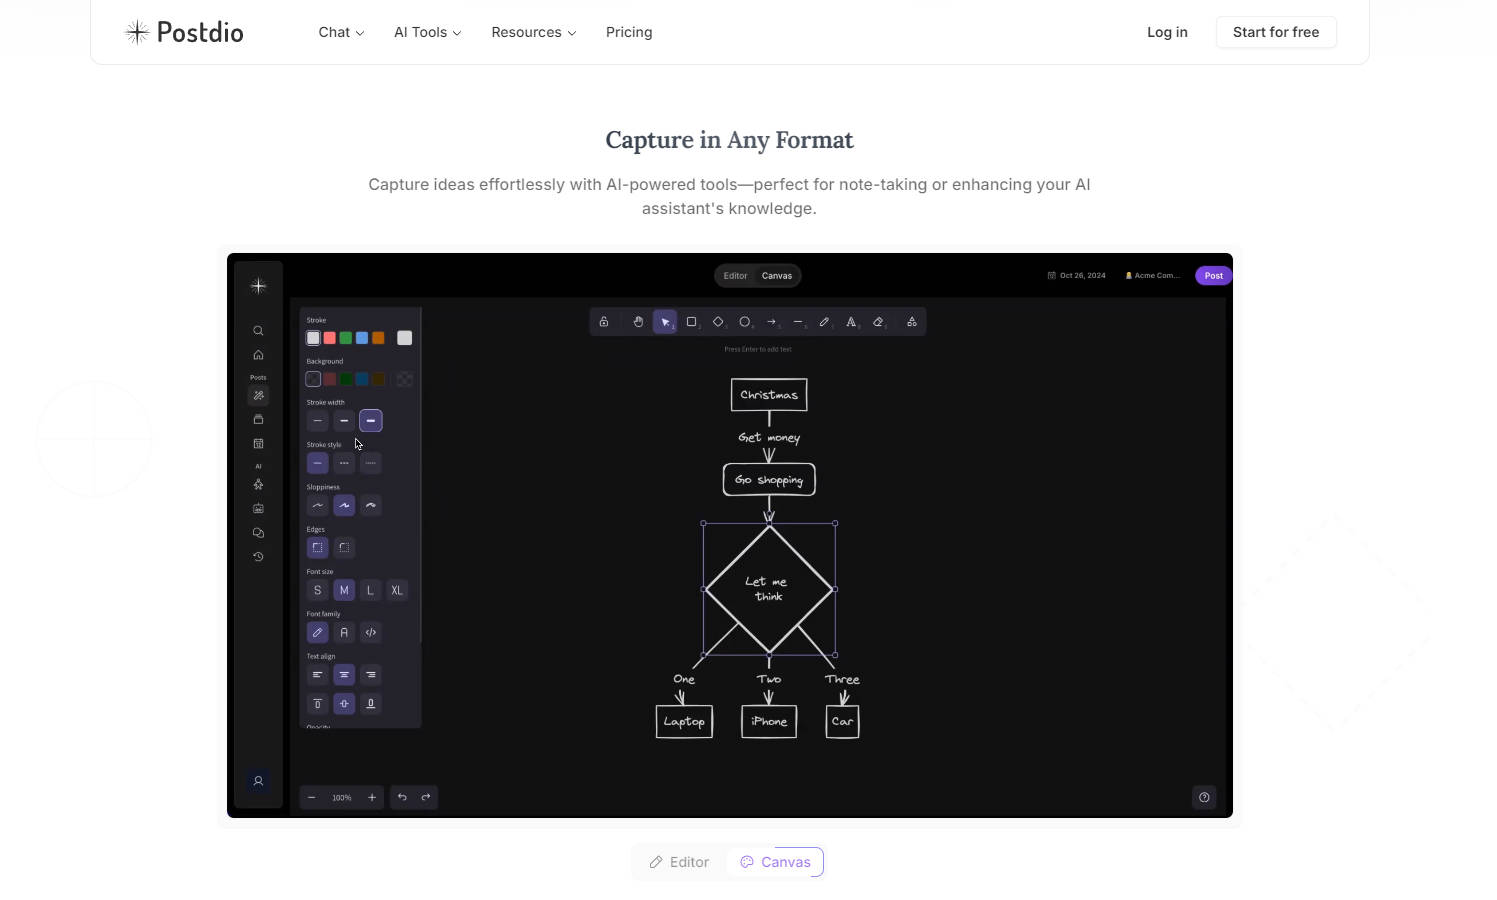This screenshot has width=1497, height=900.
Task: Zoom in with the plus button
Action: tap(372, 797)
